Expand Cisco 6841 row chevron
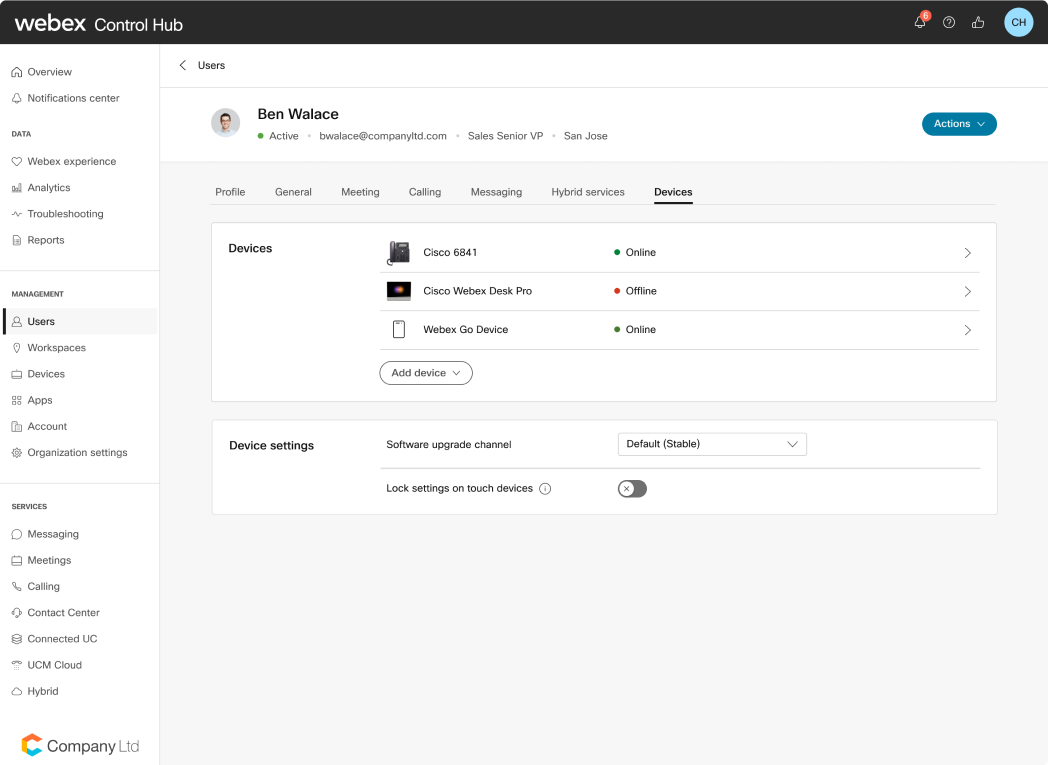 click(x=967, y=253)
